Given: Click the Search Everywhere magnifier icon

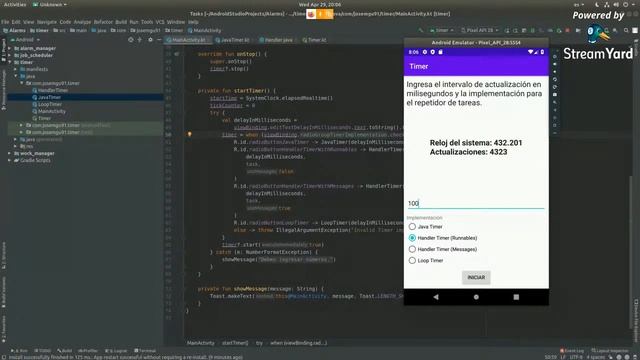Looking at the screenshot, I should 626,30.
